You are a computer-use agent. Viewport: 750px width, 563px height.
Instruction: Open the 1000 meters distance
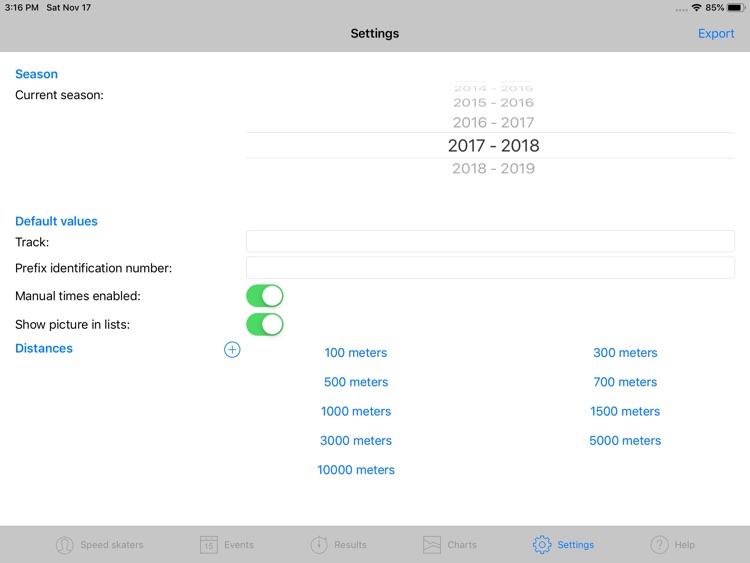[x=356, y=411]
